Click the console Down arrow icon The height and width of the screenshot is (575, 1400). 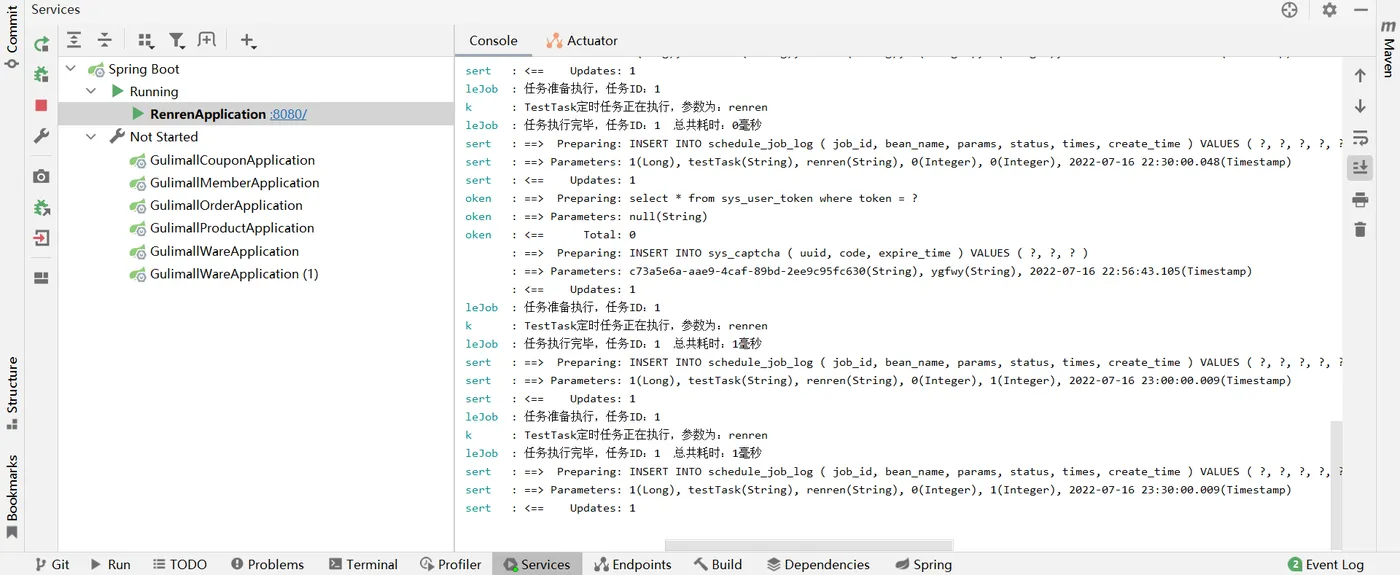[x=1360, y=106]
